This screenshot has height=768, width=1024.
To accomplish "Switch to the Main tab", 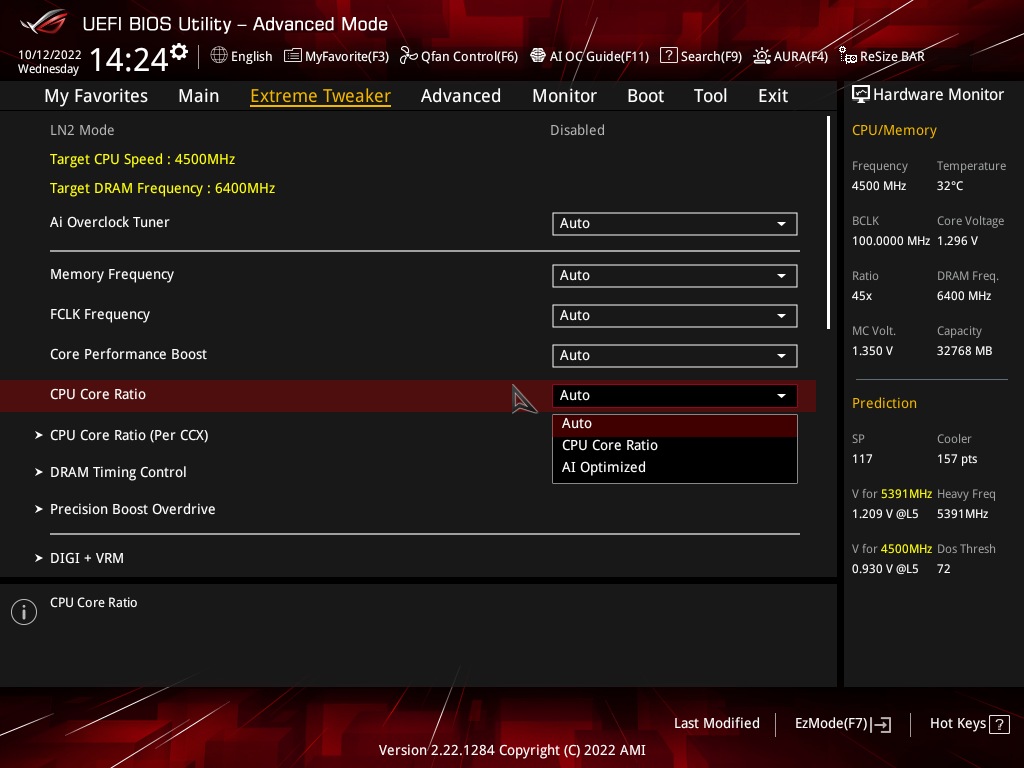I will coord(199,96).
